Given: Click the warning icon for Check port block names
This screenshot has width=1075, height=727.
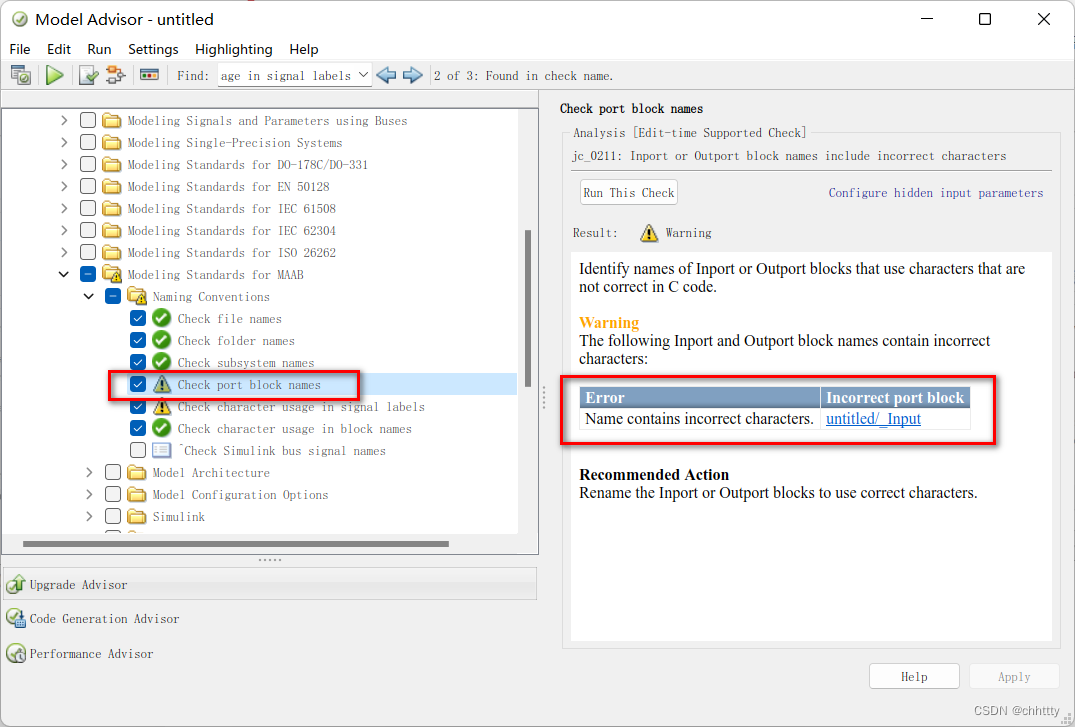Looking at the screenshot, I should click(161, 384).
